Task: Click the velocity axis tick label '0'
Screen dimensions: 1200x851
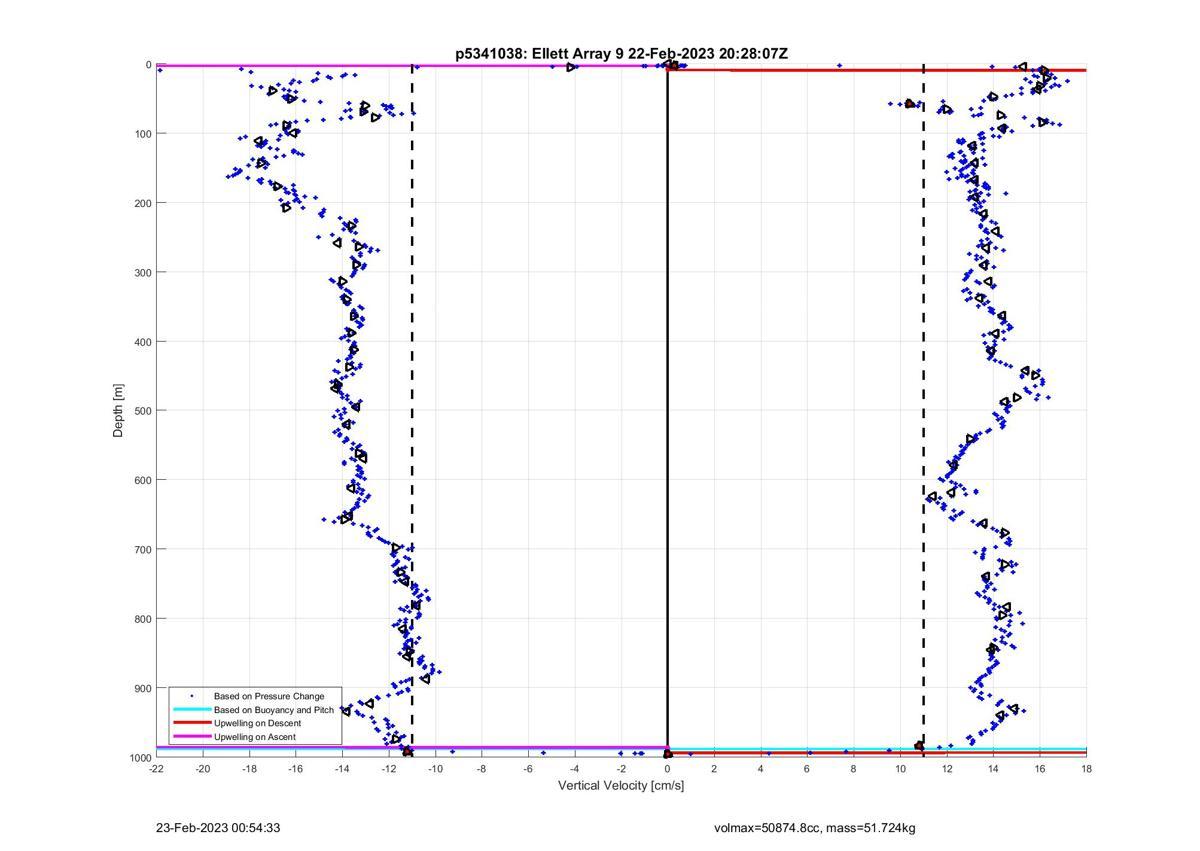Action: [x=668, y=769]
